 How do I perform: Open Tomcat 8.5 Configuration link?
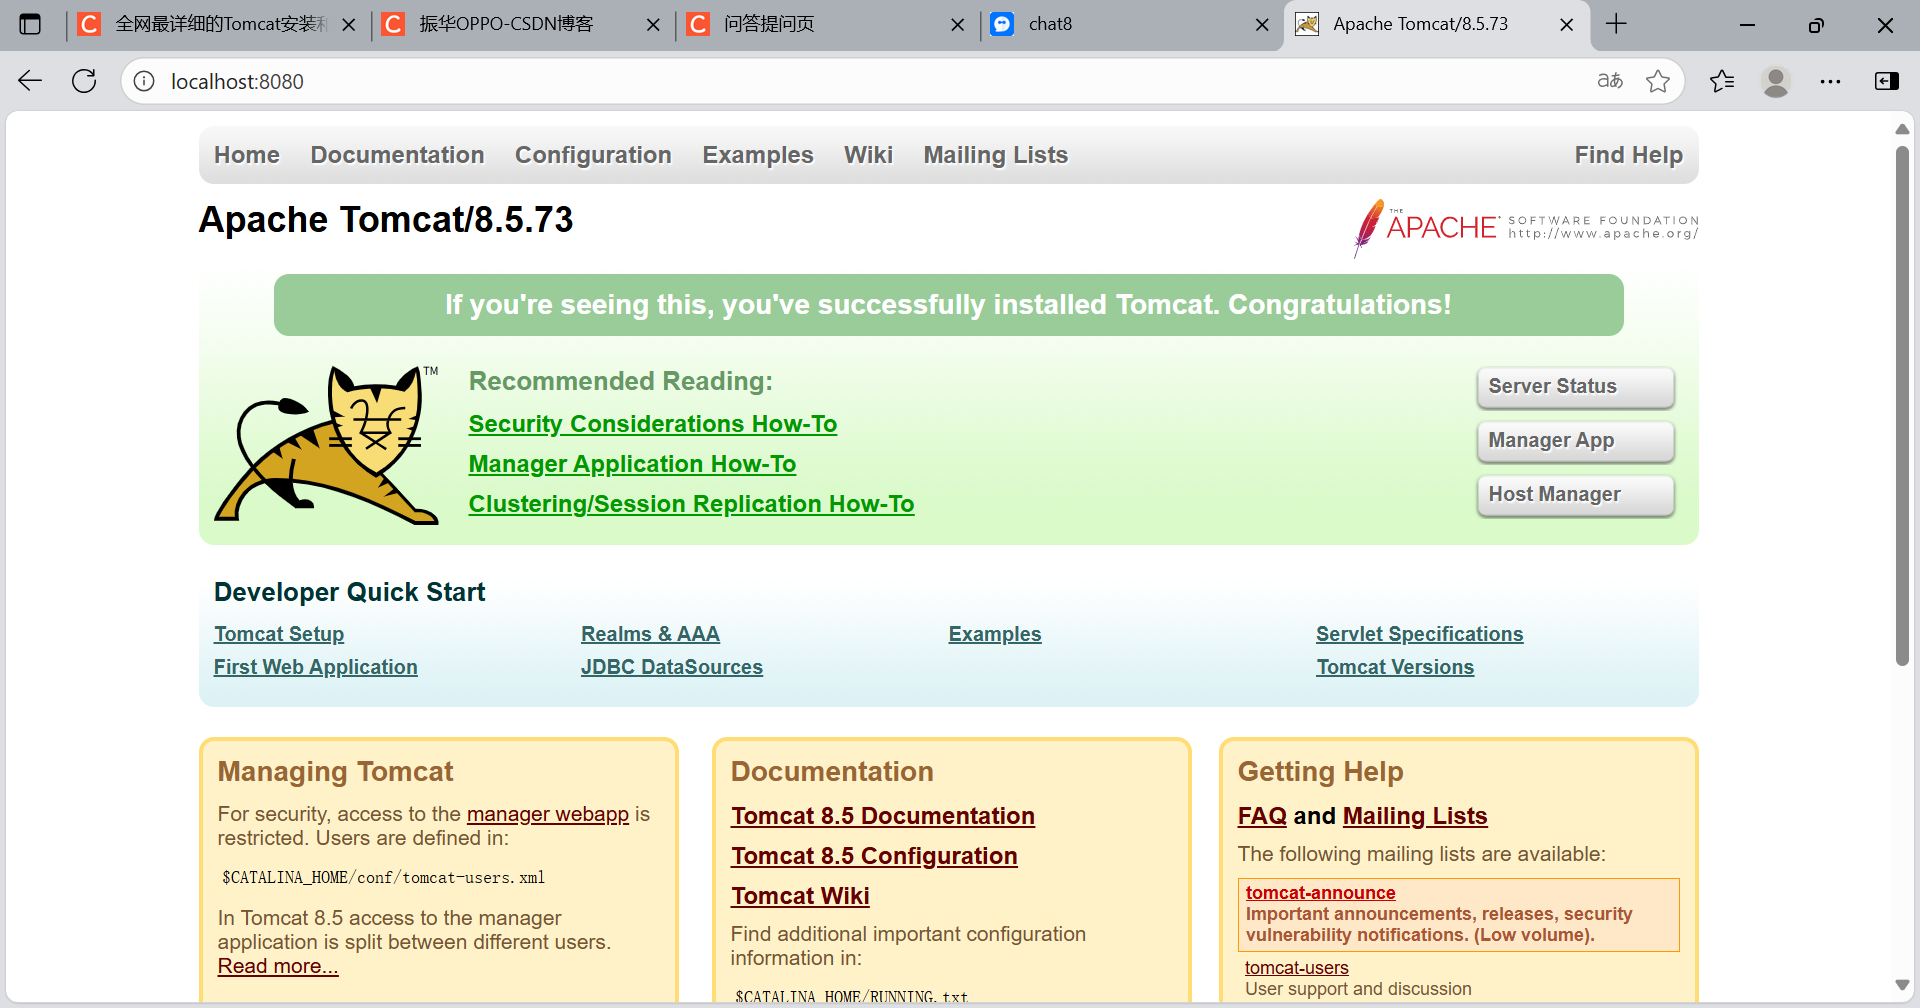(874, 856)
